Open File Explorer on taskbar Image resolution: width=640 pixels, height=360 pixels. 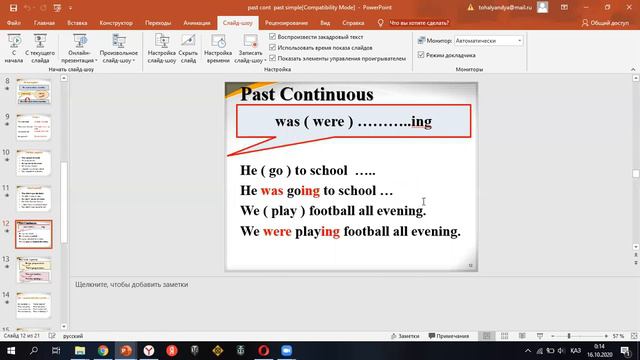tap(80, 351)
